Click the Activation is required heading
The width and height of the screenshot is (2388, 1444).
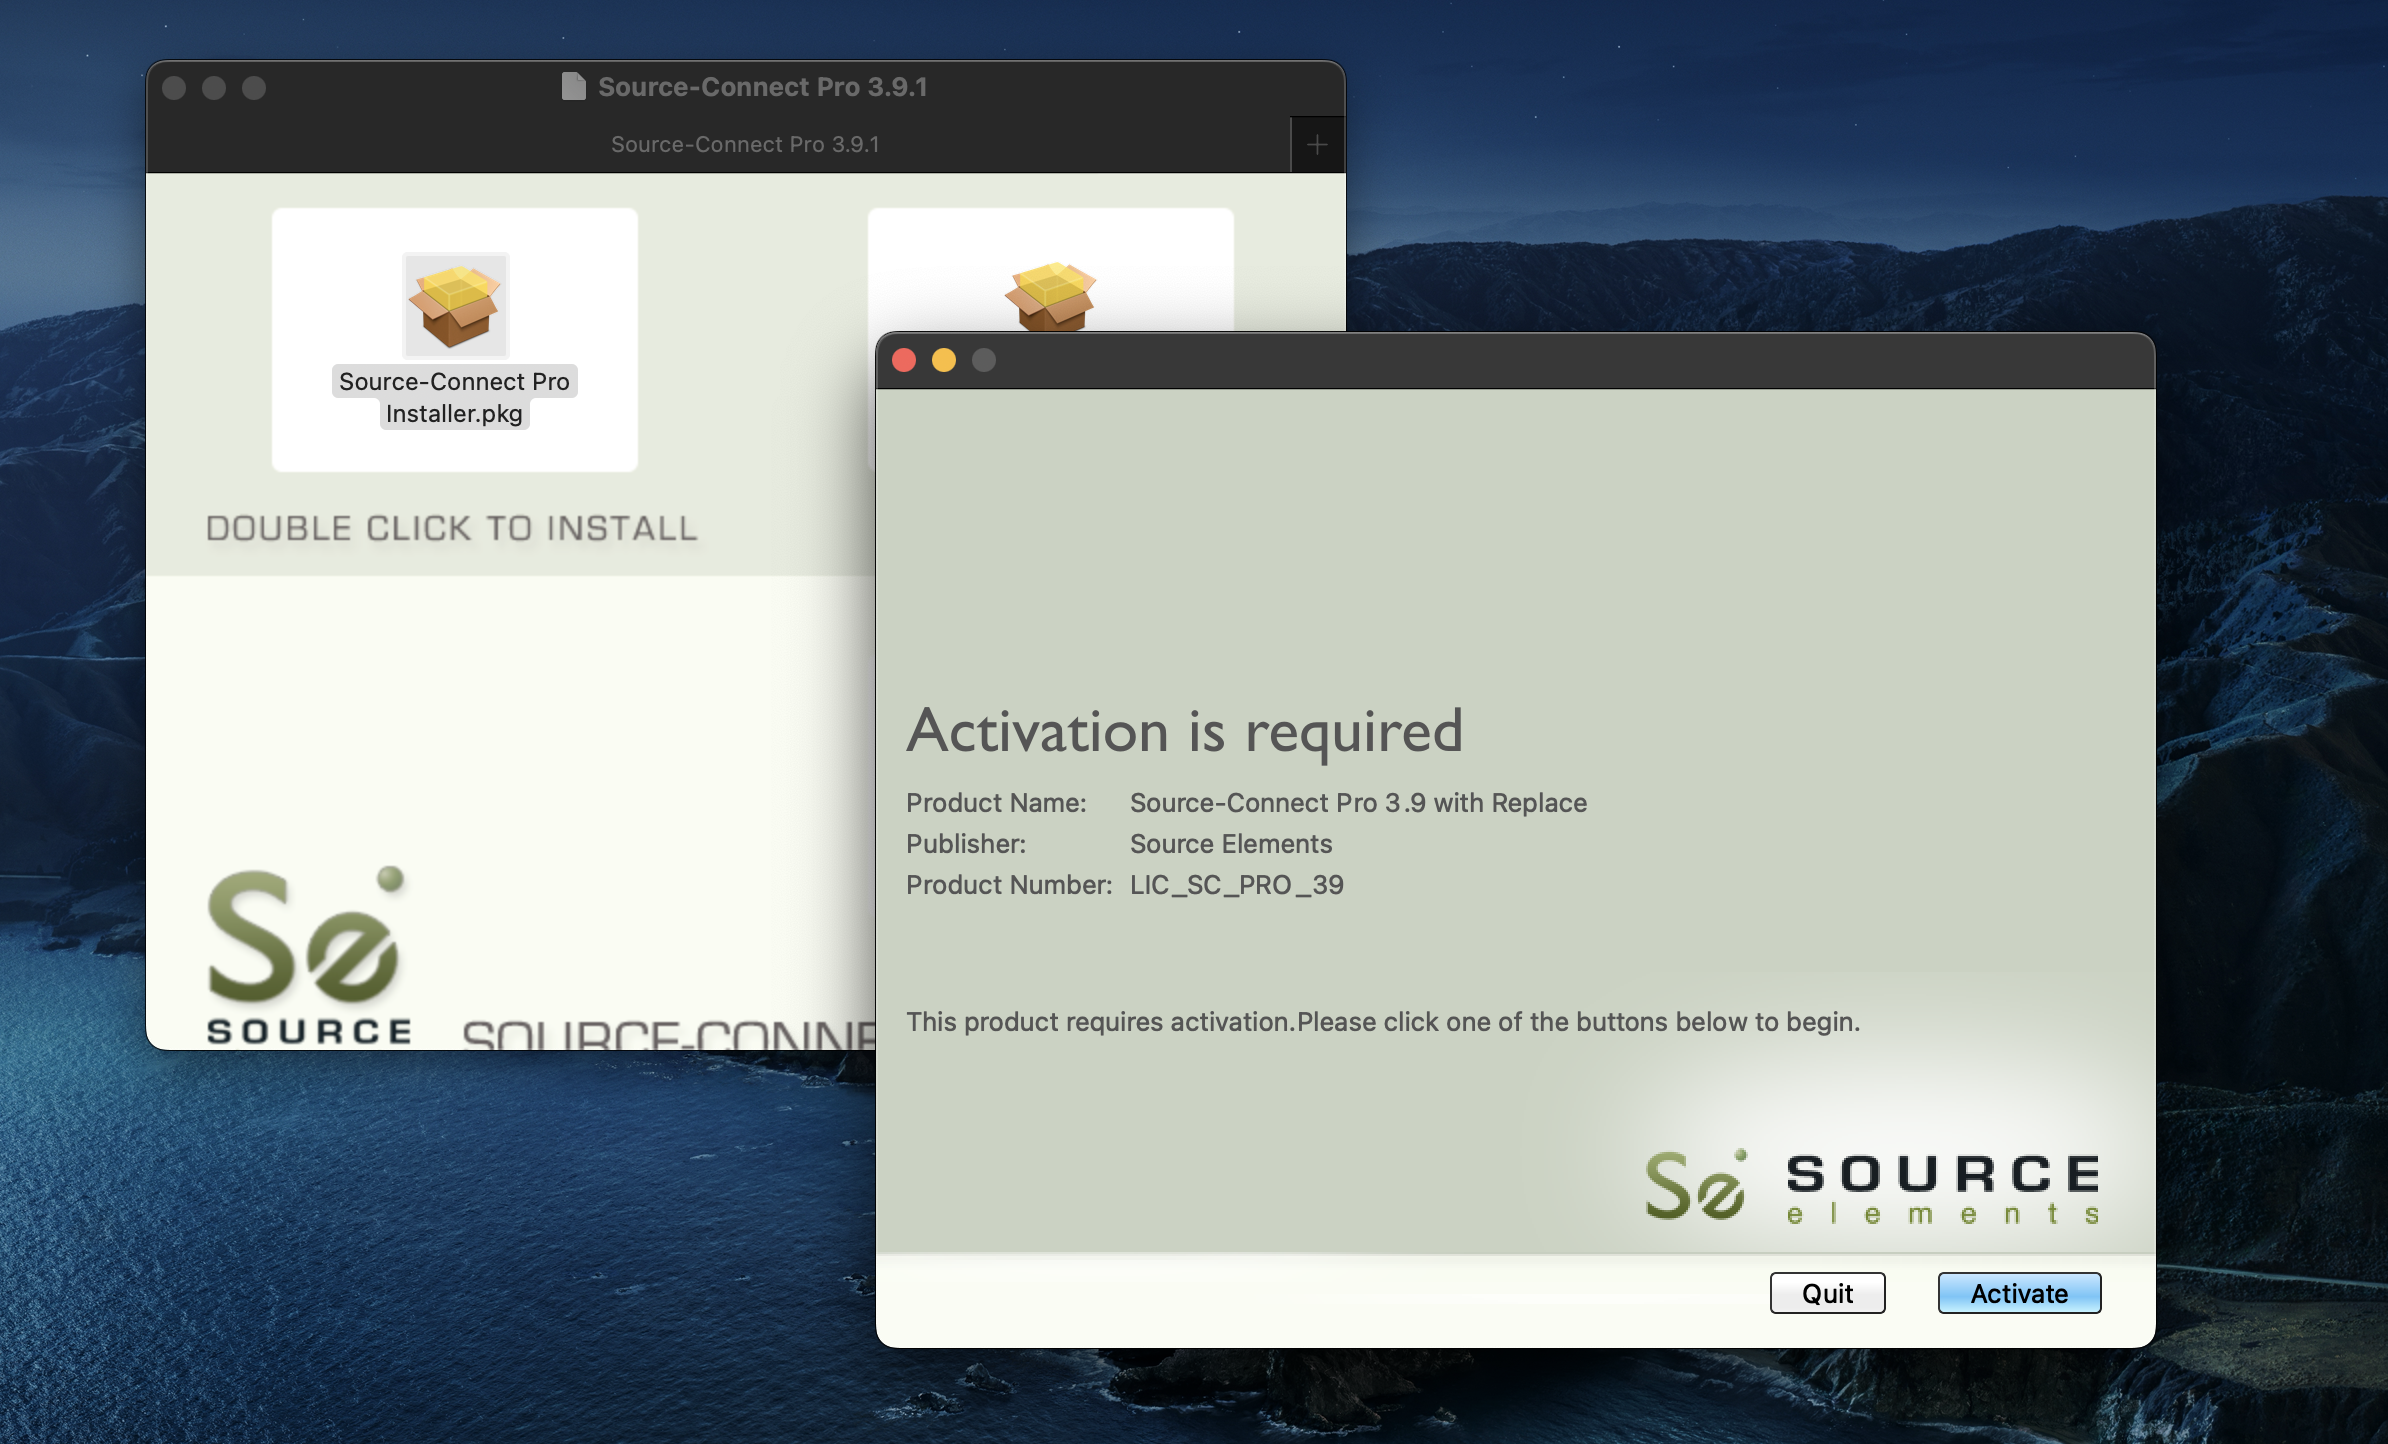coord(1185,731)
